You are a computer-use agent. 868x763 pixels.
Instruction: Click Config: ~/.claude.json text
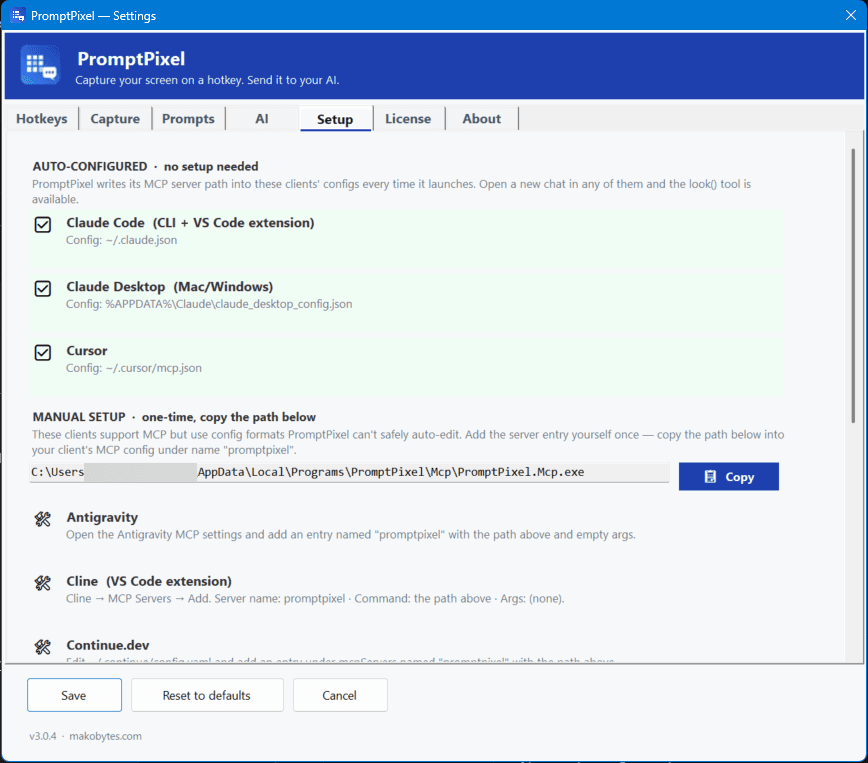[122, 240]
